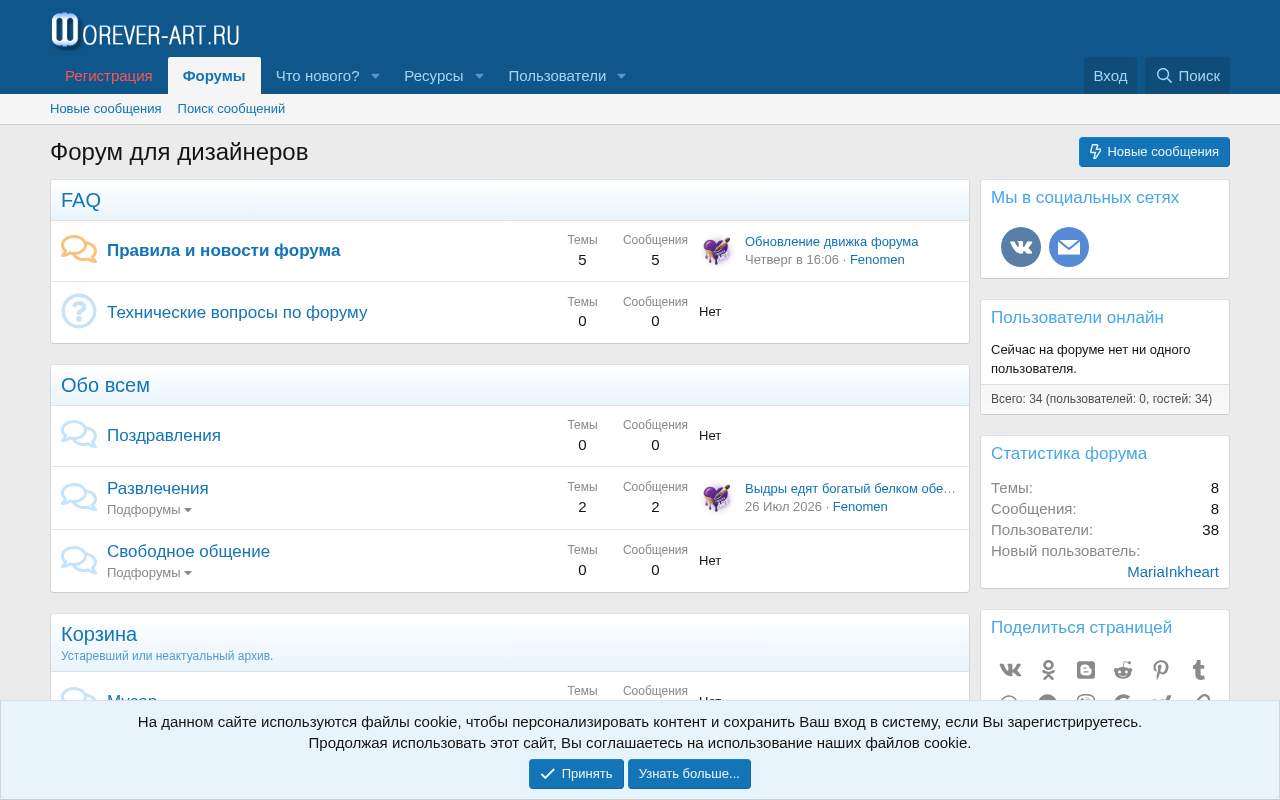Viewport: 1280px width, 800px height.
Task: Open the Регистрация tab
Action: [x=109, y=76]
